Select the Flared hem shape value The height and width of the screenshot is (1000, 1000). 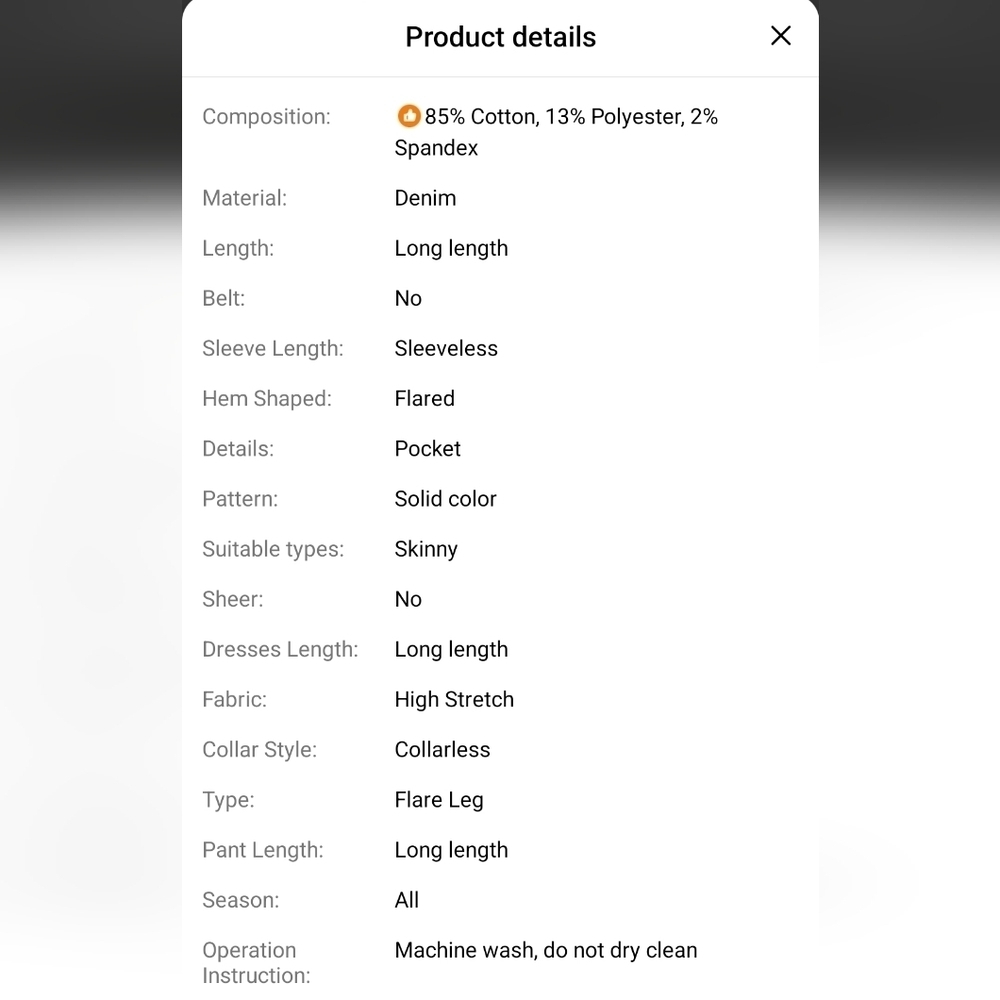pos(424,398)
